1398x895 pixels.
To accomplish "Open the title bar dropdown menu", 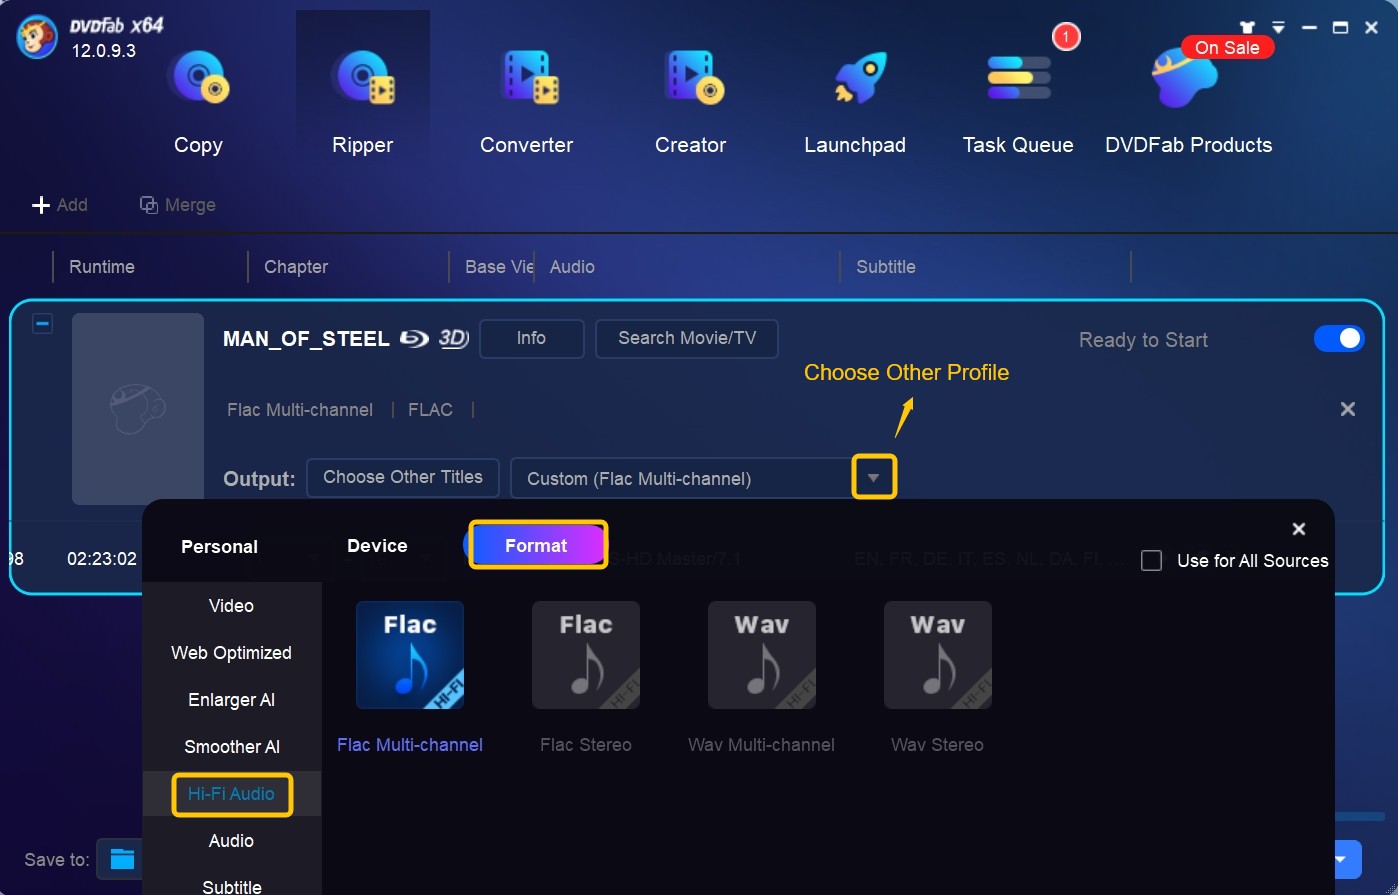I will click(1278, 28).
